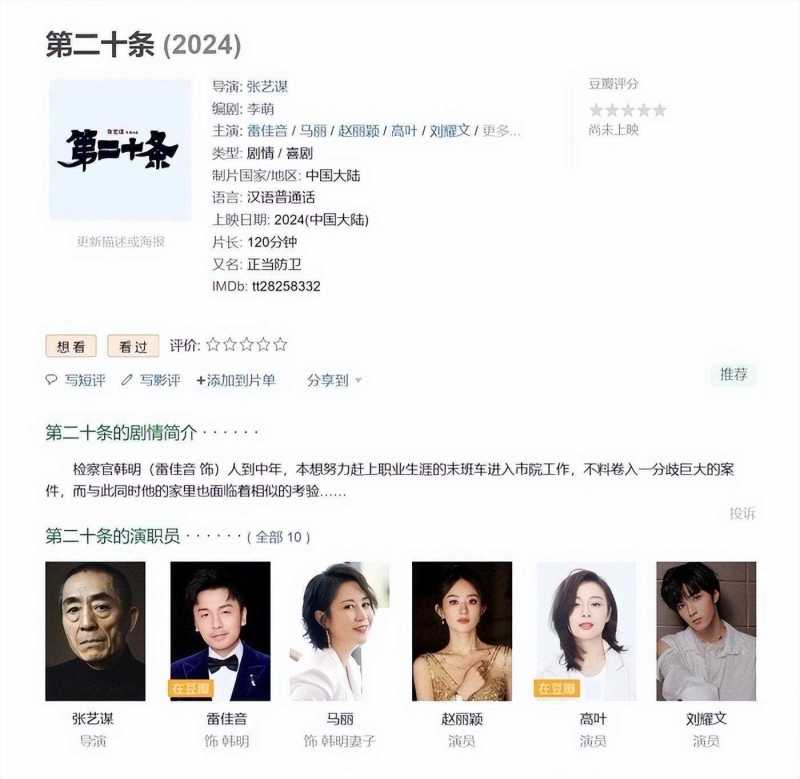Viewport: 800px width, 779px height.
Task: Expand the cast list via 更多...
Action: tap(501, 131)
